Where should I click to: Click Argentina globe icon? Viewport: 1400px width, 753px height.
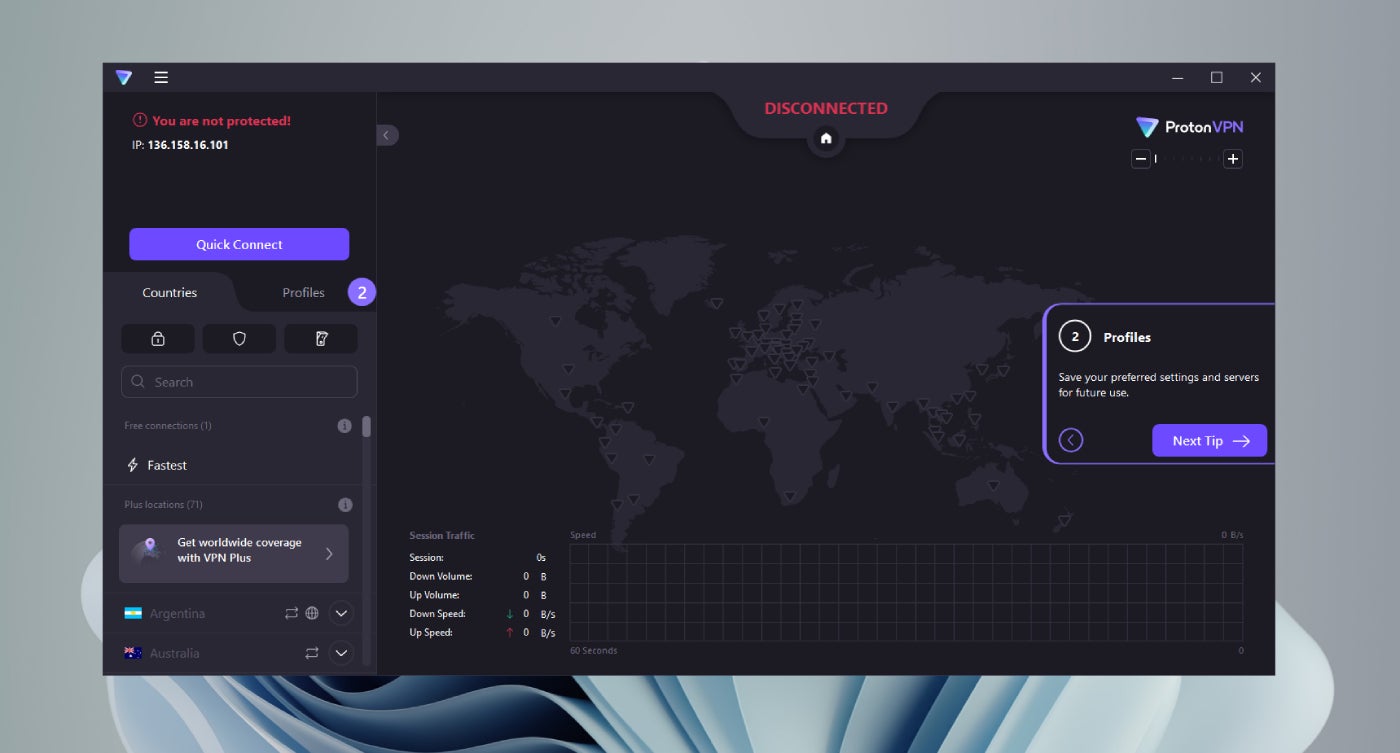tap(312, 613)
